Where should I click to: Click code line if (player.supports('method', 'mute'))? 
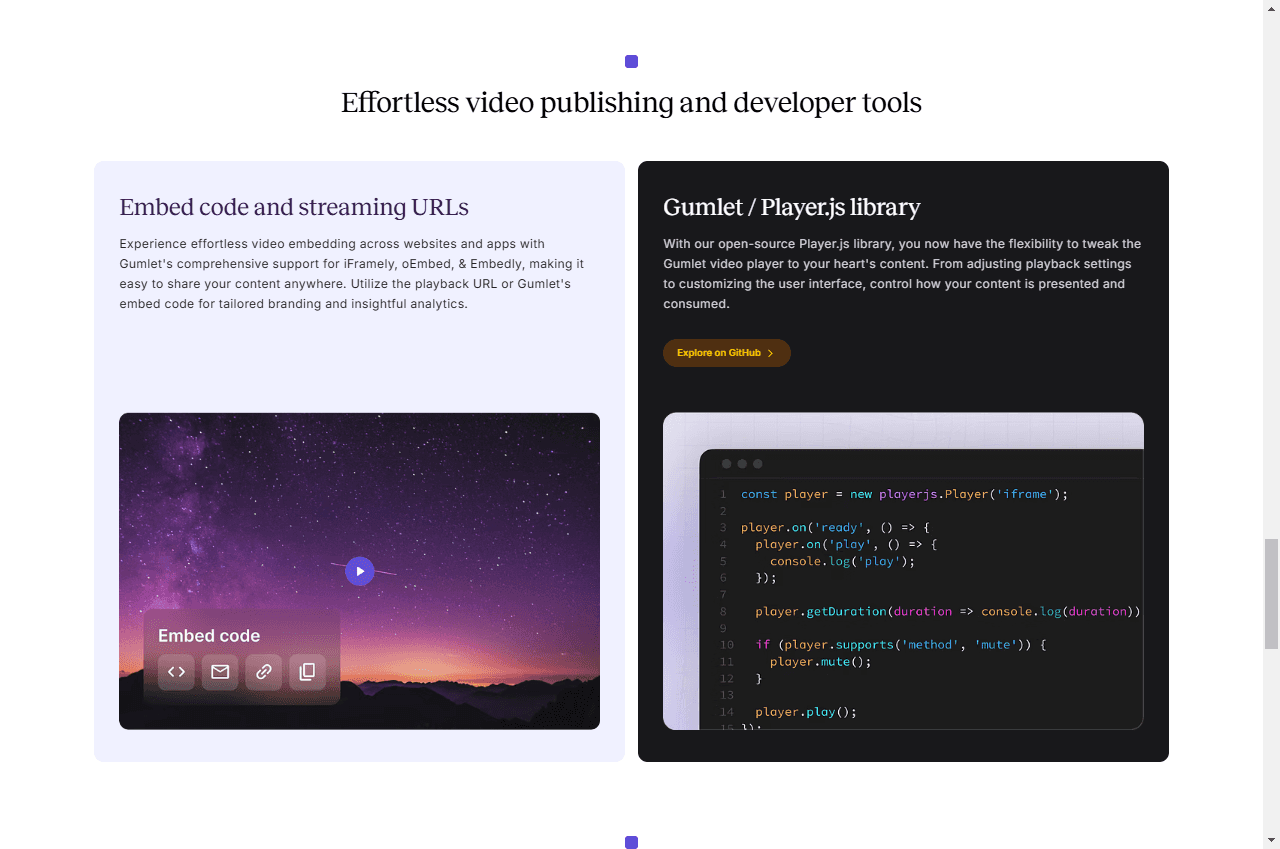tap(900, 645)
